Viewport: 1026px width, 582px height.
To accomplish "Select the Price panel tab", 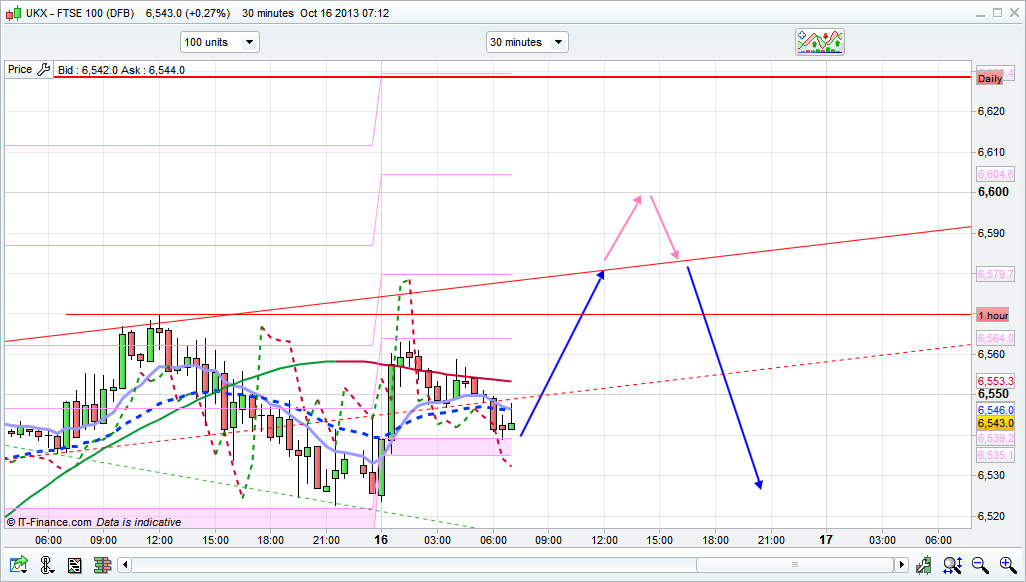I will coord(20,70).
